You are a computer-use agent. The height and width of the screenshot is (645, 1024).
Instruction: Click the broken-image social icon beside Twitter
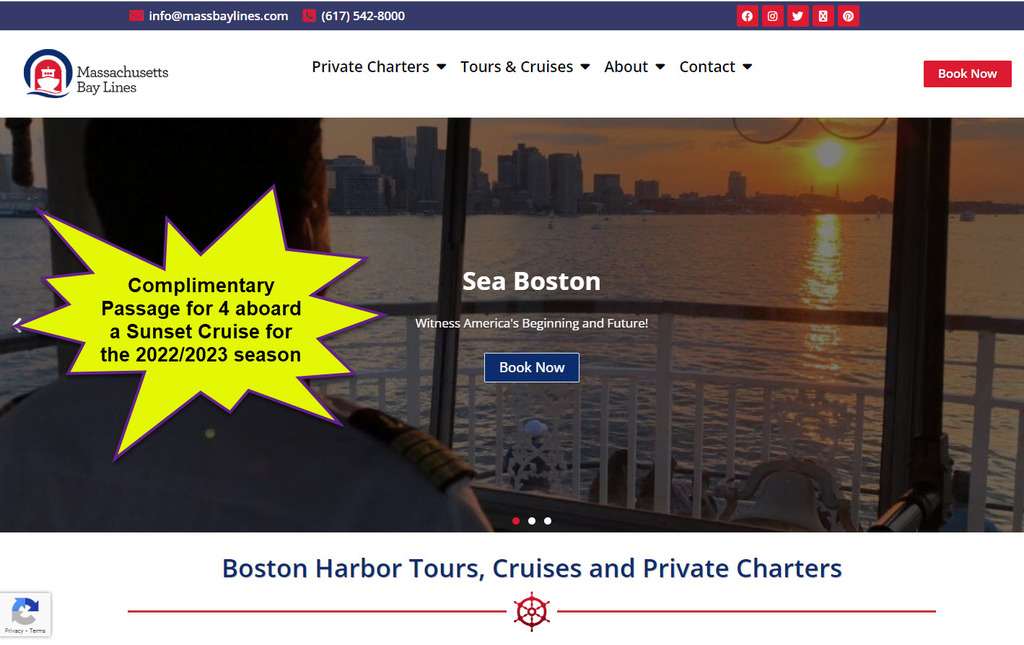[823, 16]
